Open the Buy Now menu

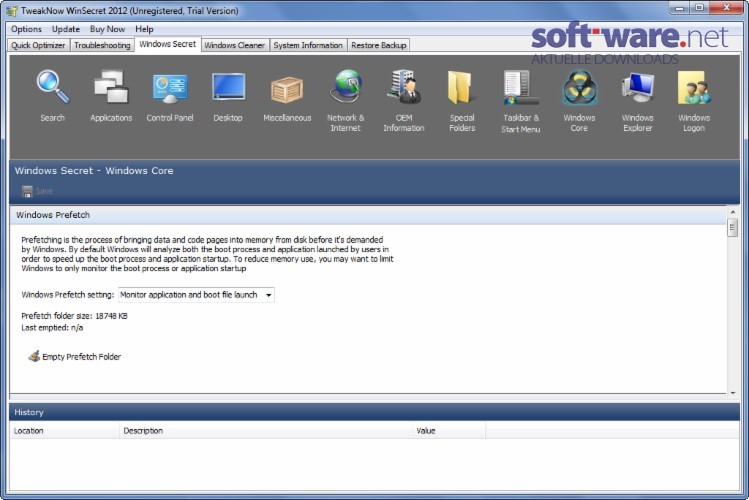click(x=107, y=29)
